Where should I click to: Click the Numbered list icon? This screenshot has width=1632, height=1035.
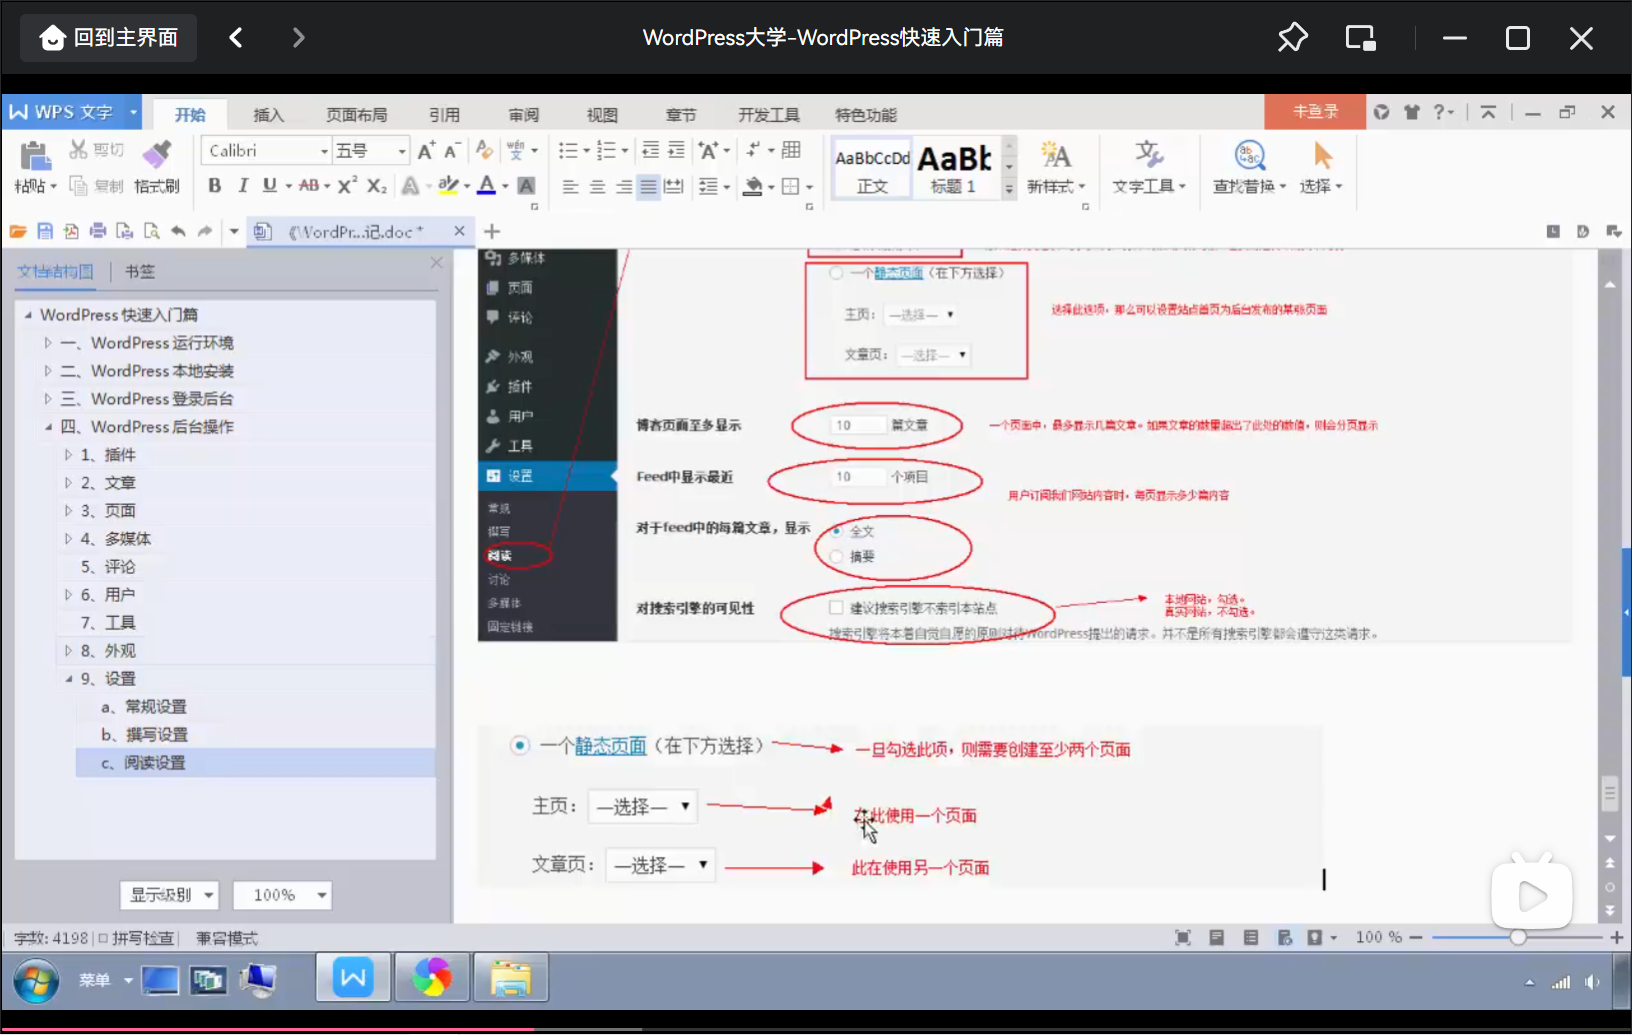click(606, 151)
